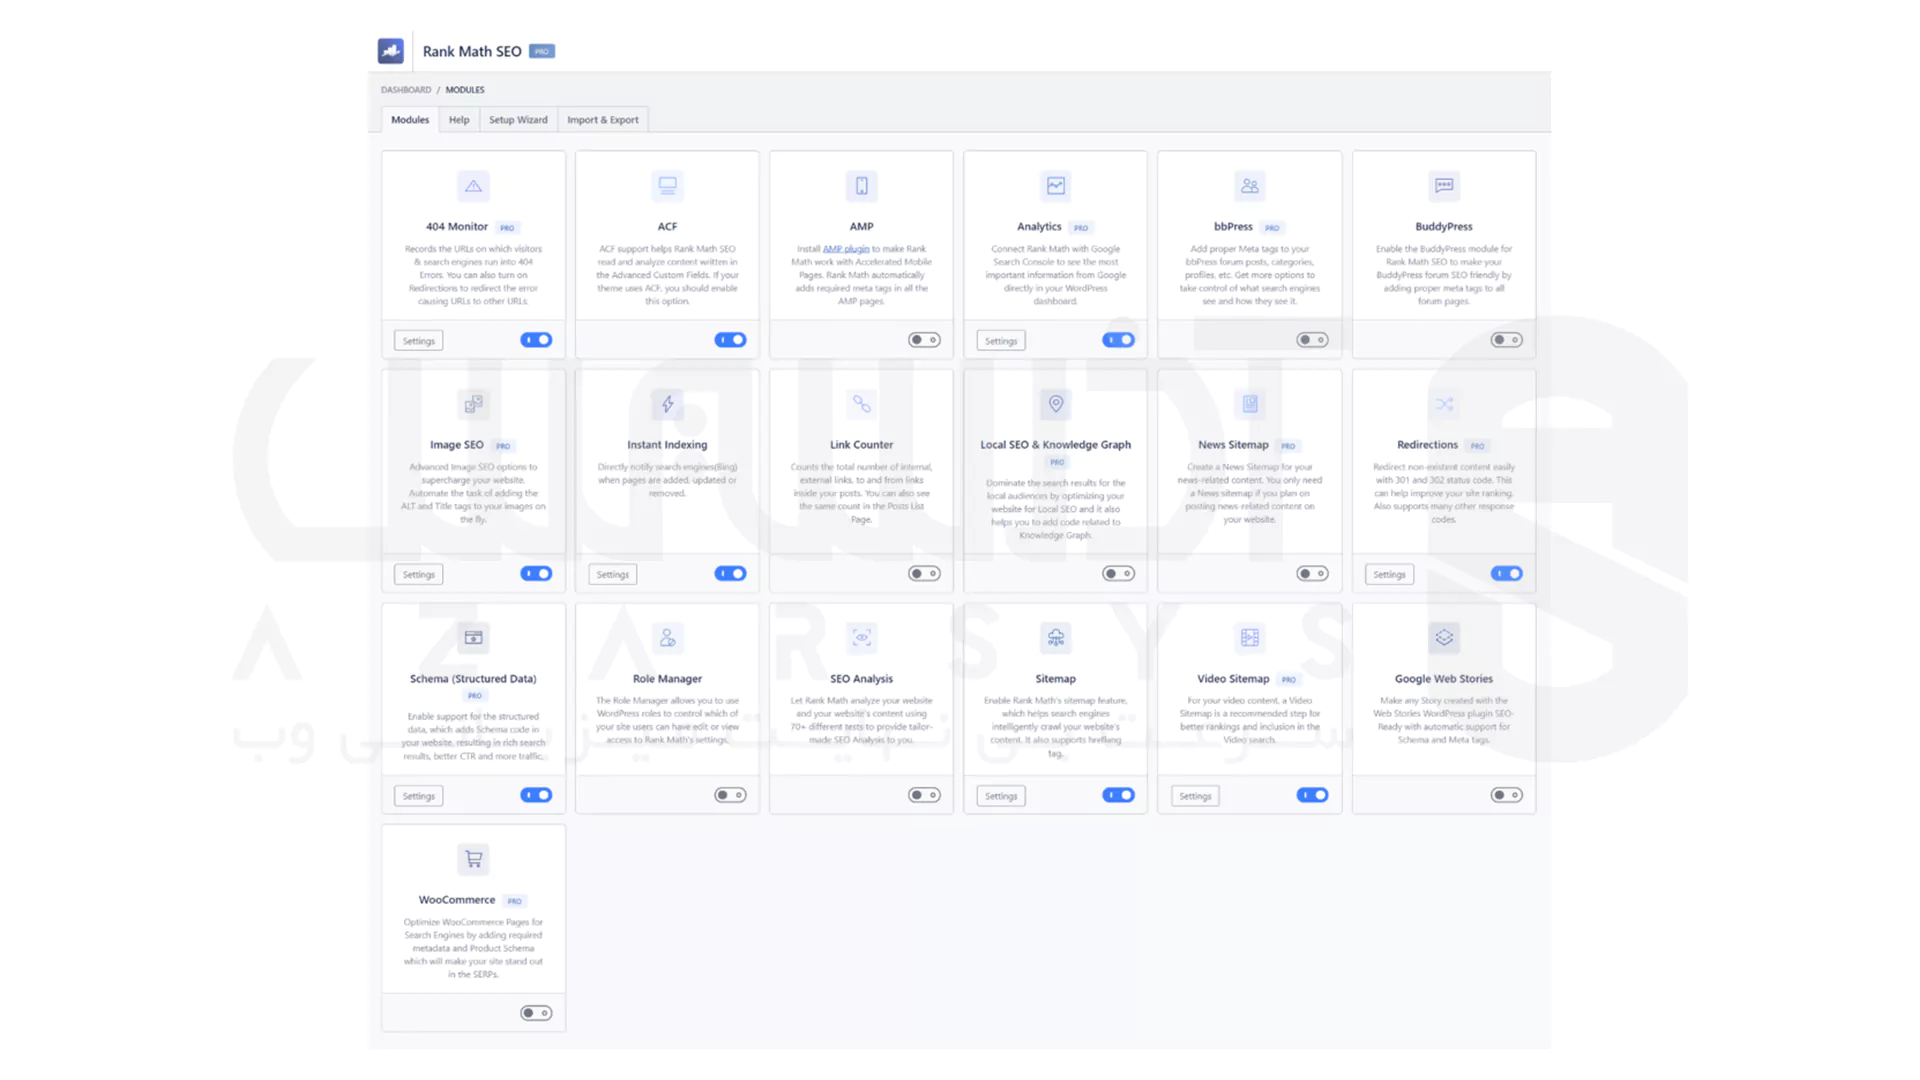This screenshot has height=1080, width=1920.
Task: Click the Local SEO map pin icon
Action: (x=1055, y=404)
